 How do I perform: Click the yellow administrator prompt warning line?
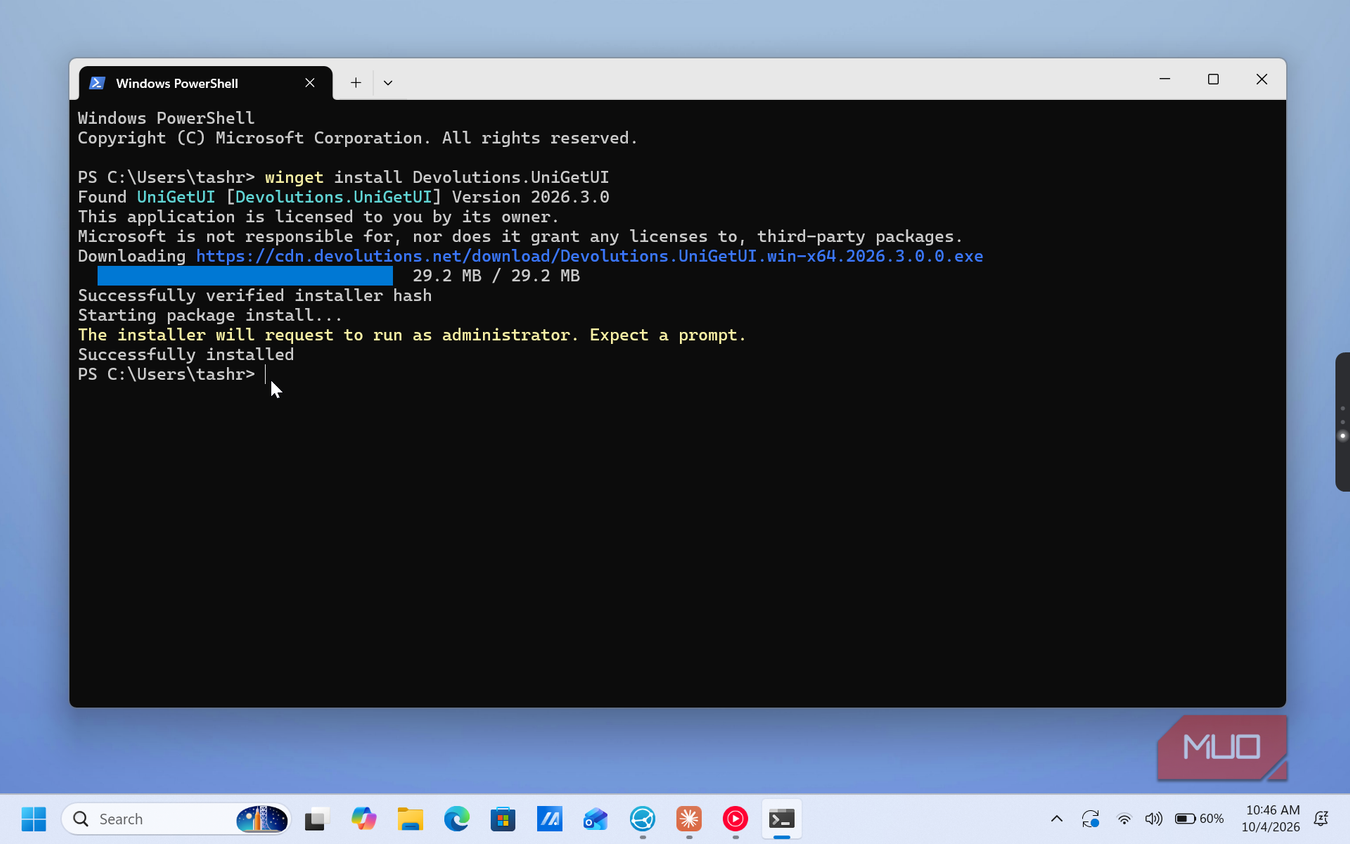click(x=412, y=335)
